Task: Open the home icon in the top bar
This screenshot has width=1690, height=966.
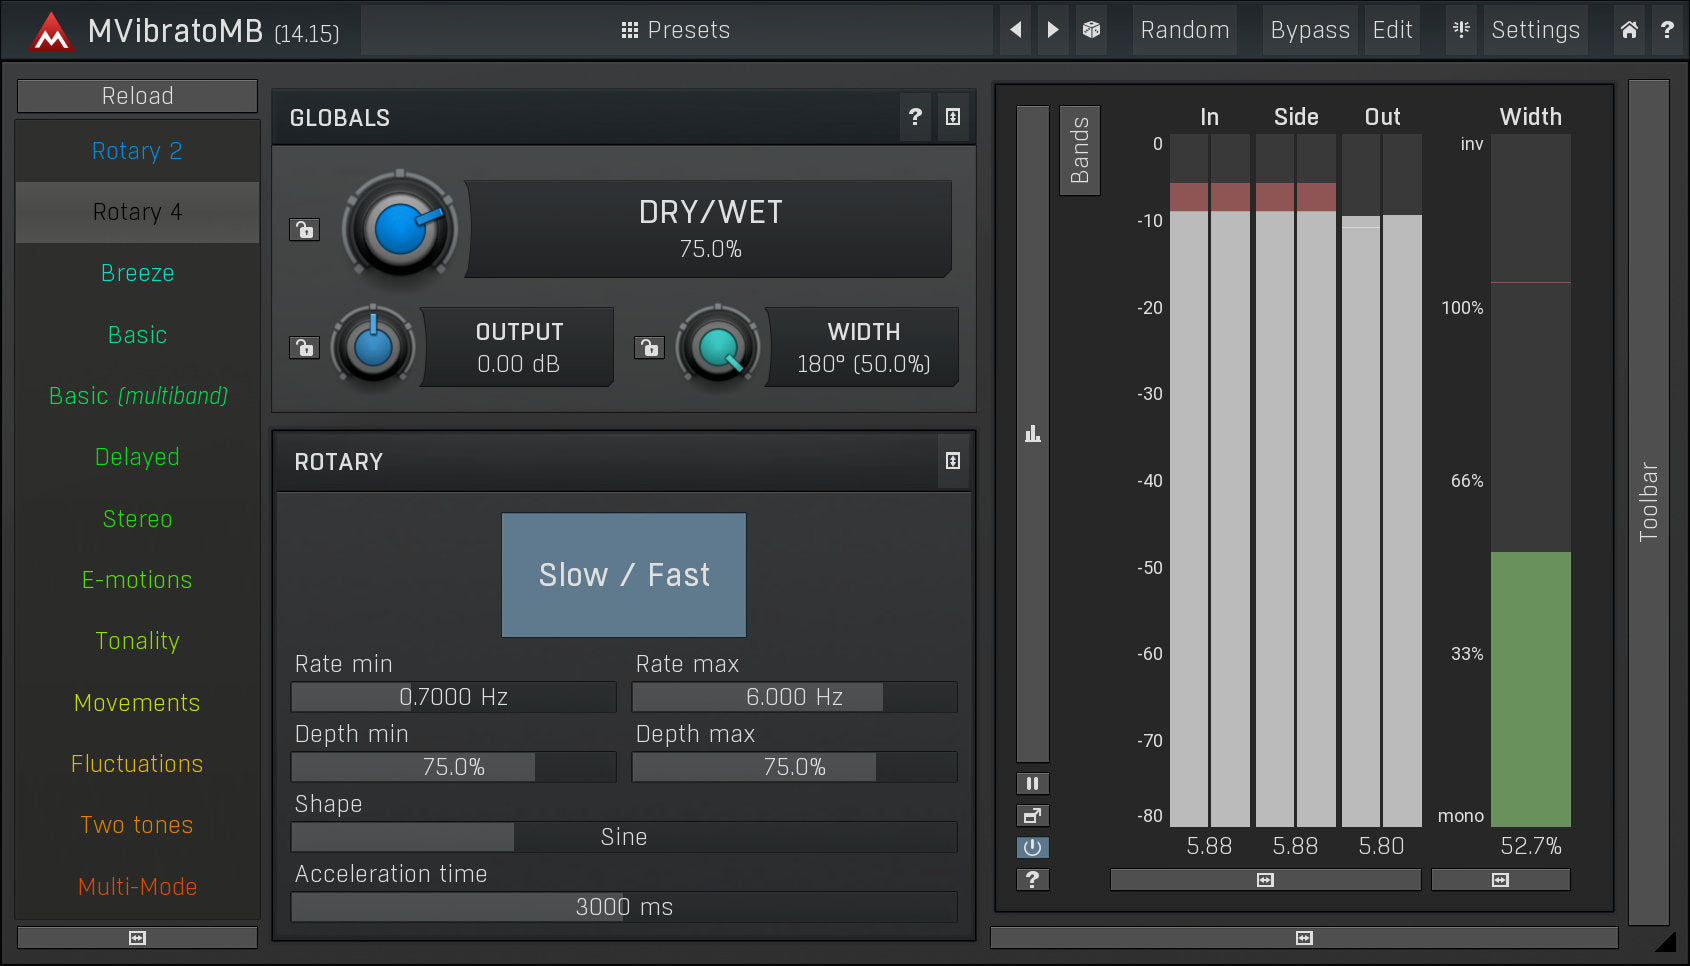Action: [x=1629, y=30]
